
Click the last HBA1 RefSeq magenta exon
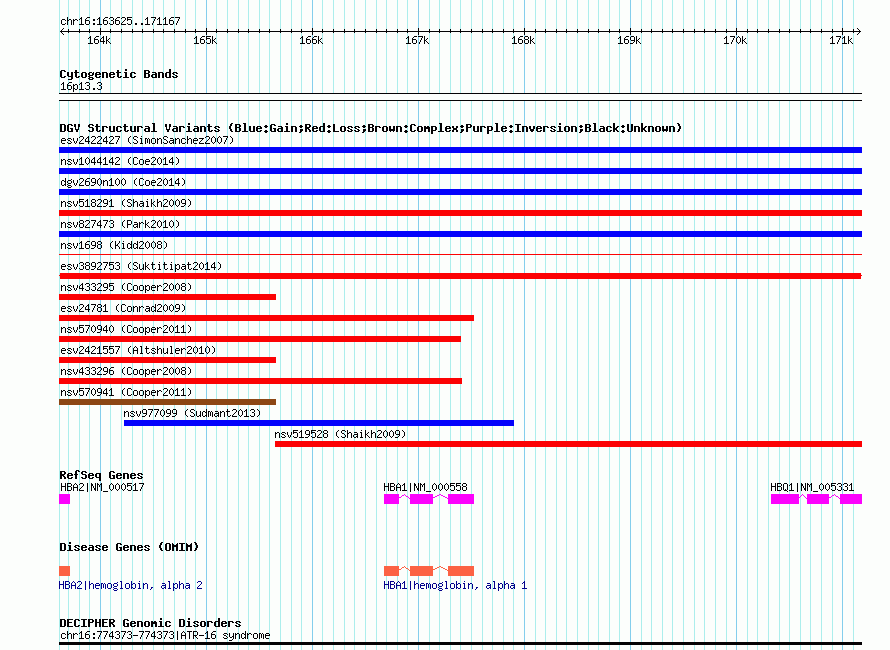(x=461, y=499)
